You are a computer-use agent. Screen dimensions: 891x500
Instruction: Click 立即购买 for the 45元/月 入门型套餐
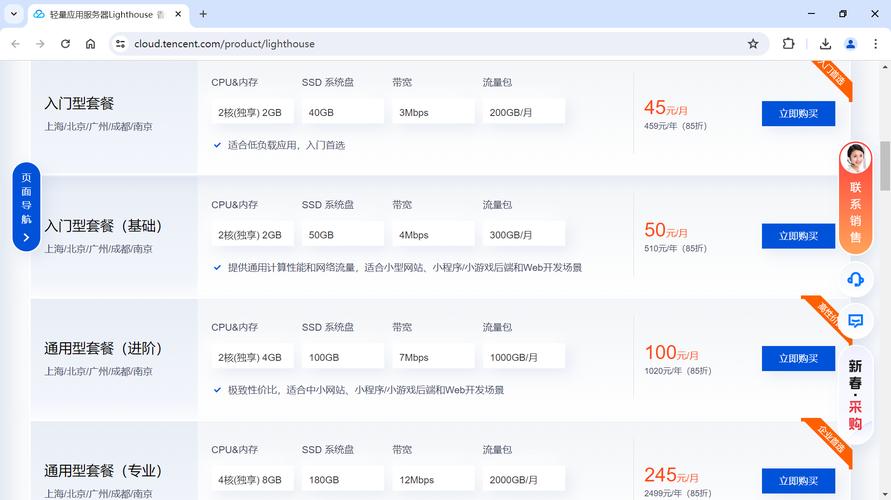coord(798,113)
